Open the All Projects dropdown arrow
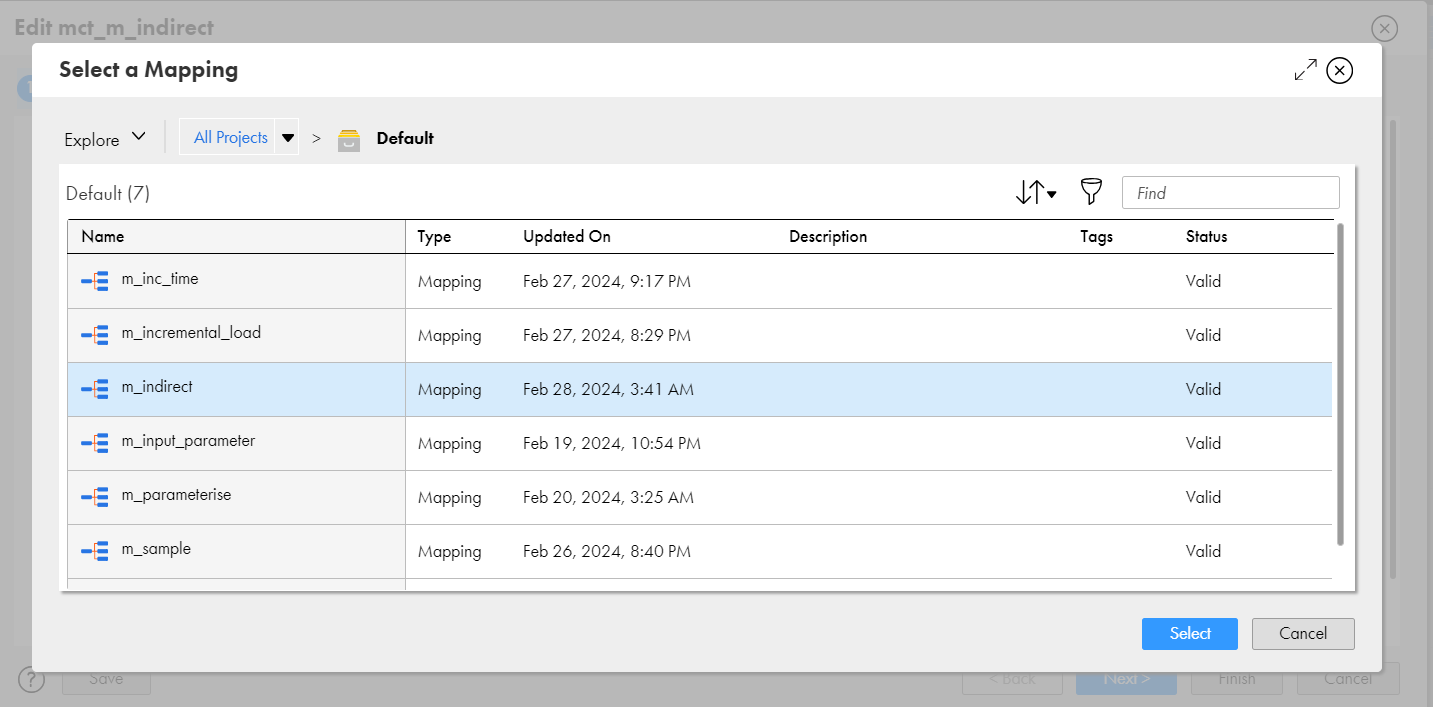The image size is (1433, 707). tap(288, 138)
